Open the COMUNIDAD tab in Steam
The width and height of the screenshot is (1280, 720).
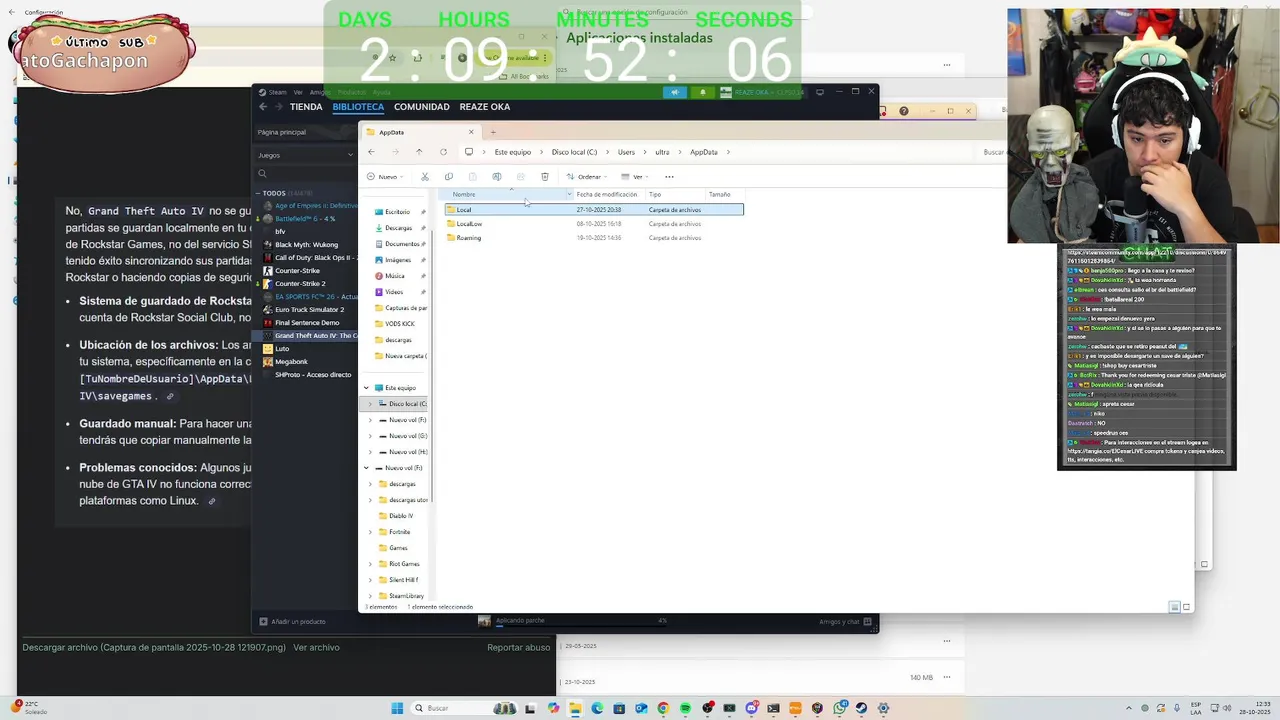click(x=421, y=107)
